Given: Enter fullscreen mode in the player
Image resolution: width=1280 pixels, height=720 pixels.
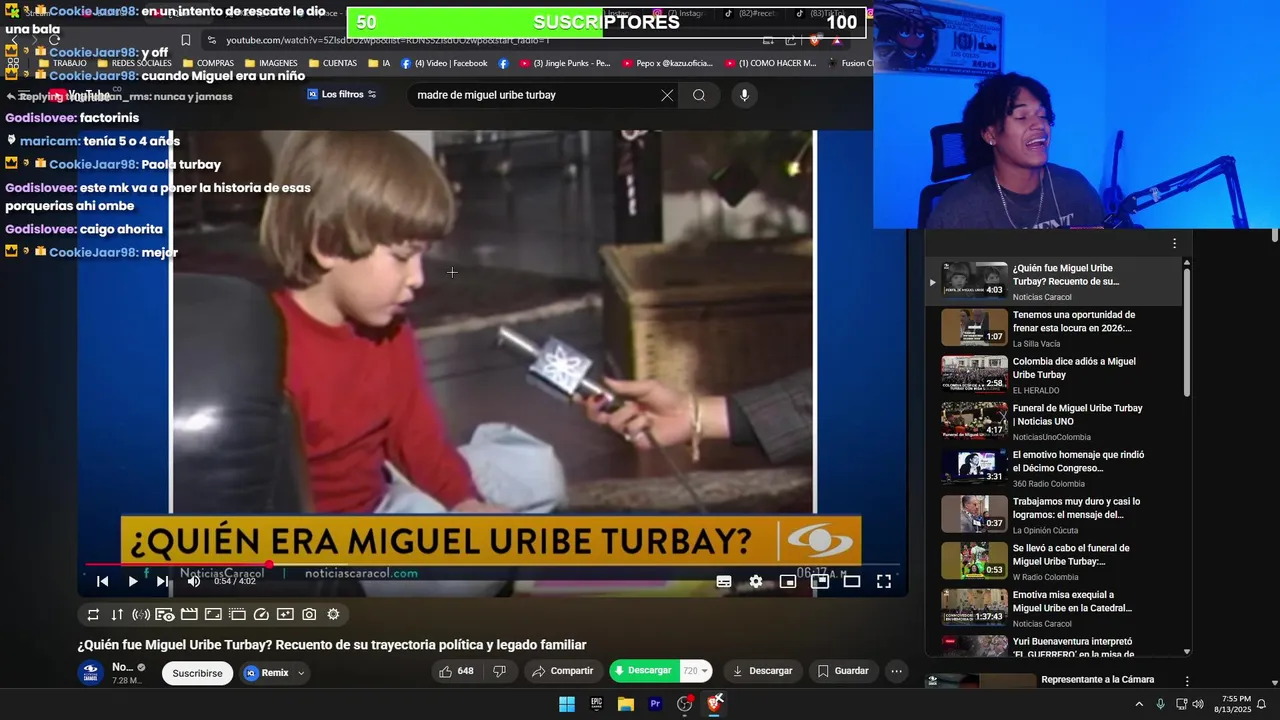Looking at the screenshot, I should coord(884,581).
